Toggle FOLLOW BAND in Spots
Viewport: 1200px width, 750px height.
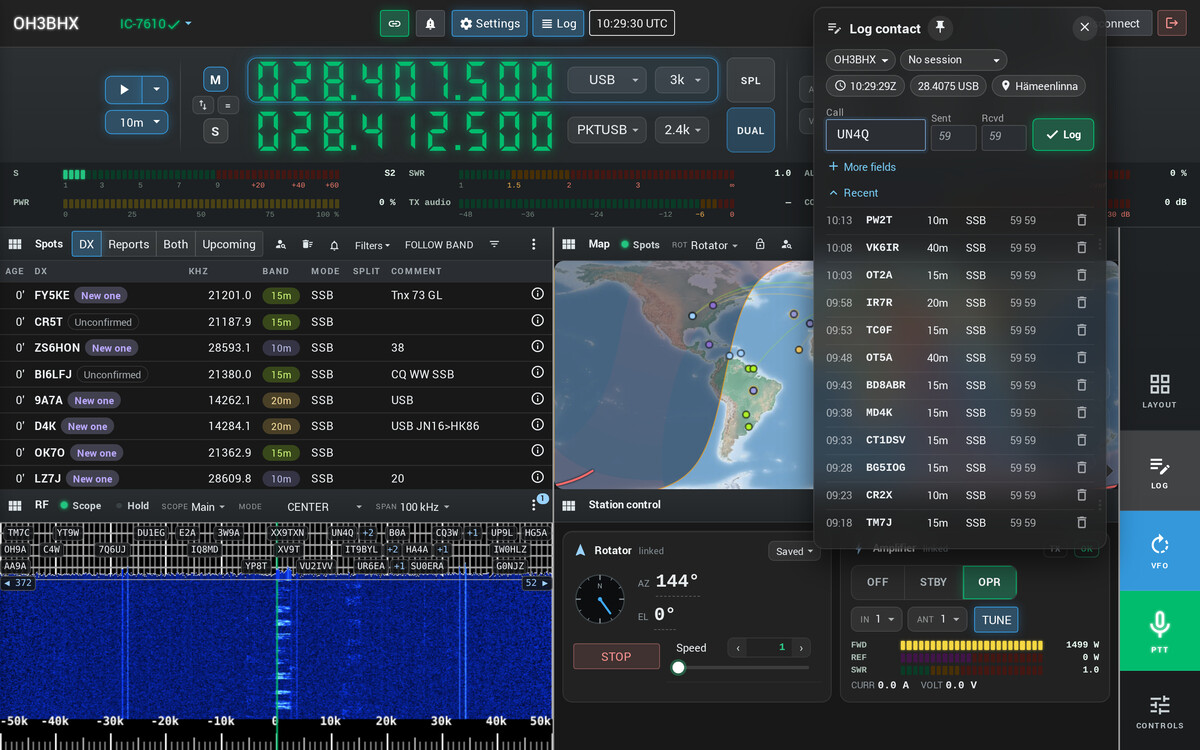tap(439, 244)
